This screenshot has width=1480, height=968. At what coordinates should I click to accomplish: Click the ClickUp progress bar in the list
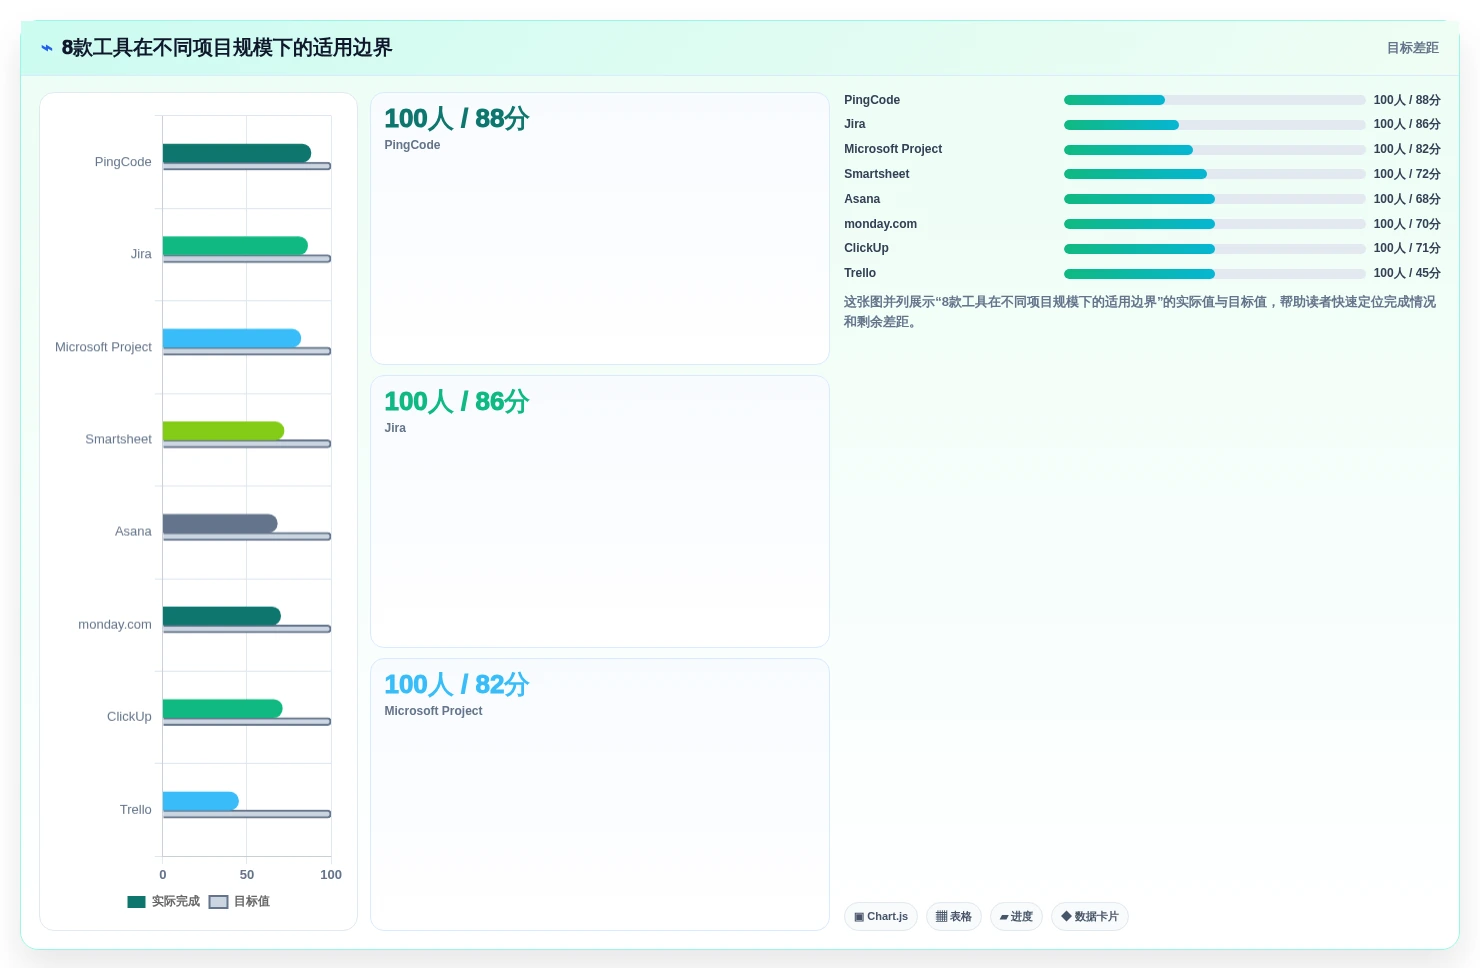pyautogui.click(x=1215, y=249)
